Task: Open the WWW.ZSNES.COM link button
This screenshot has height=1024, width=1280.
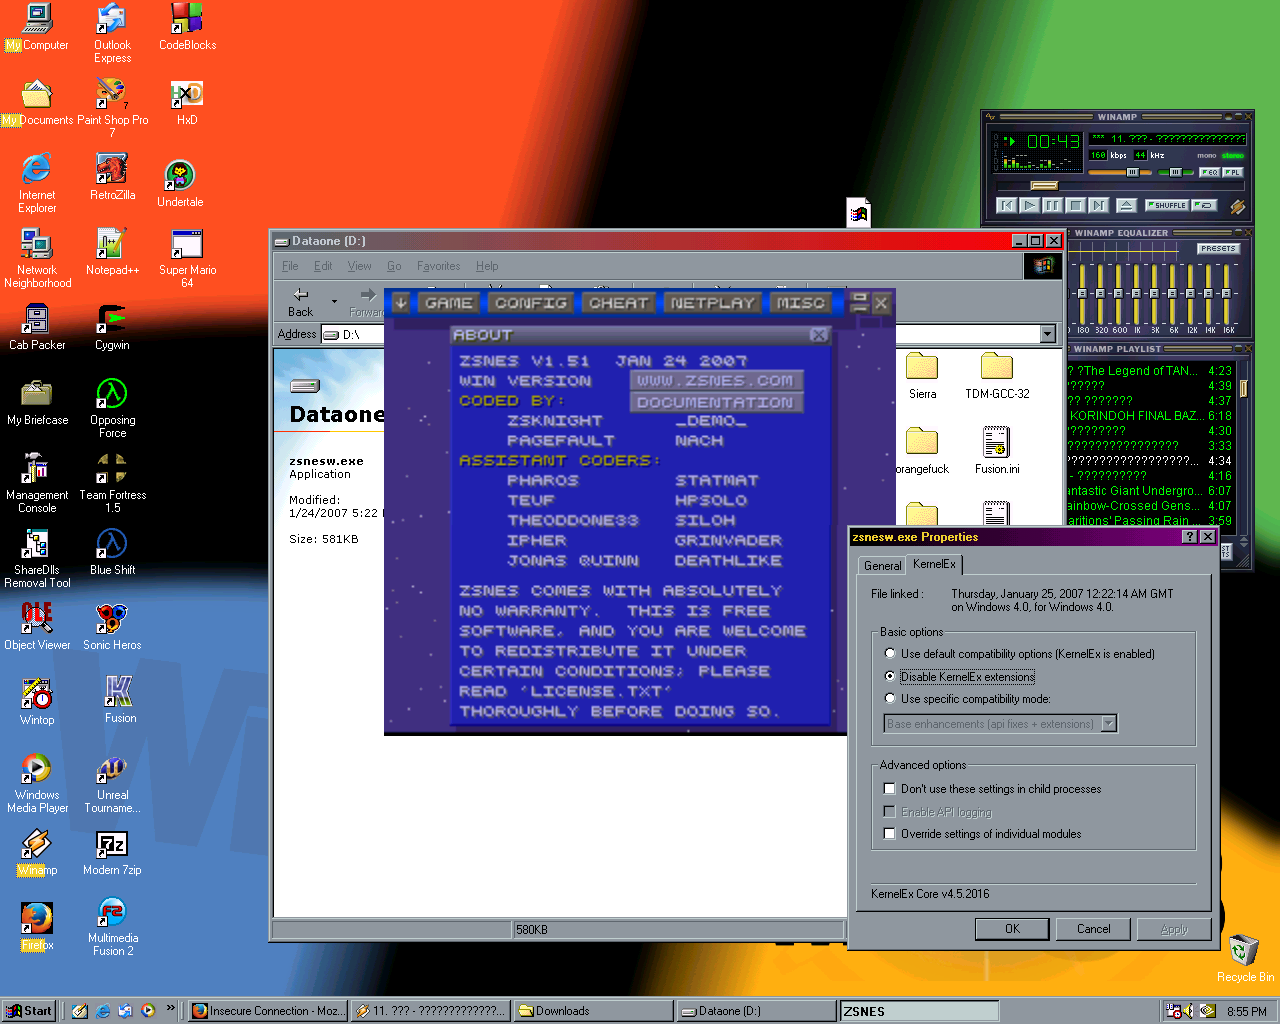Action: [x=715, y=381]
